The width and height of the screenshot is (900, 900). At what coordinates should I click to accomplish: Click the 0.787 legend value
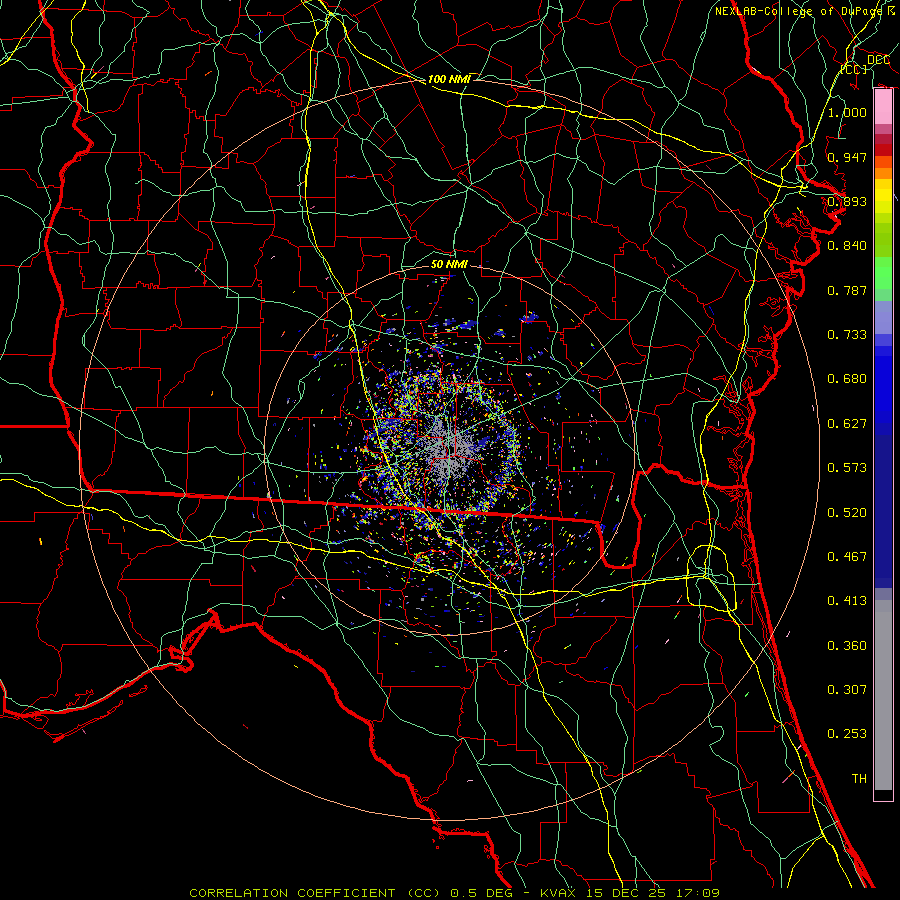tap(847, 290)
